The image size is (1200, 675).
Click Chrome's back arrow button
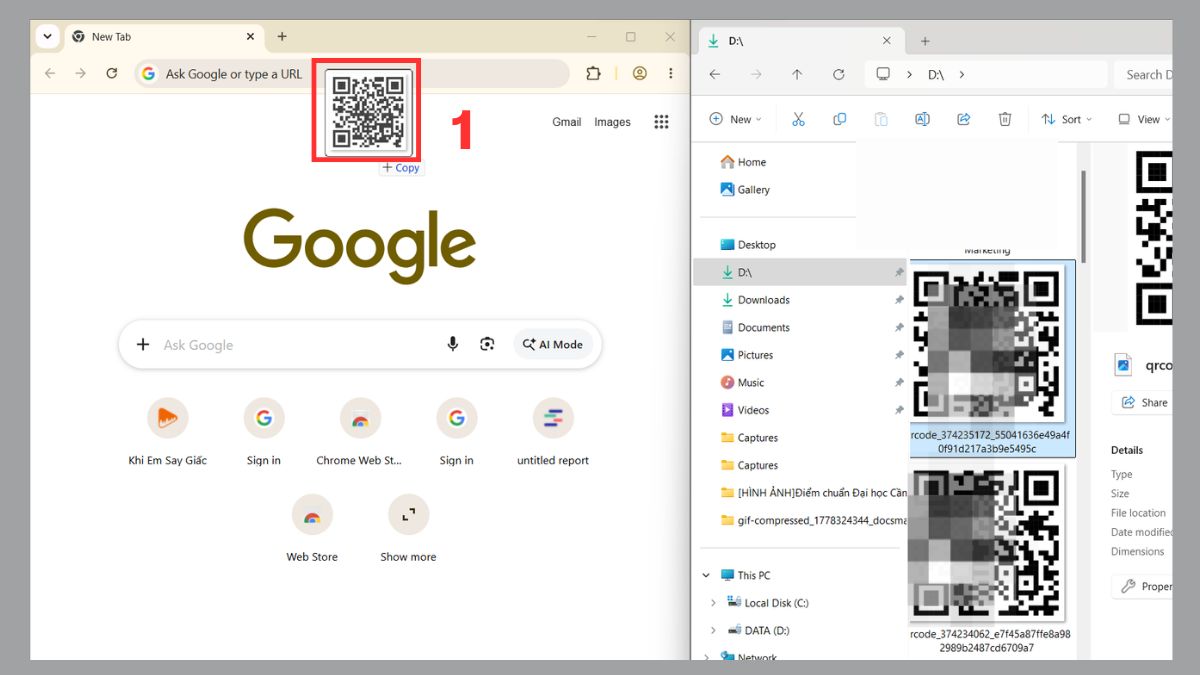point(50,73)
